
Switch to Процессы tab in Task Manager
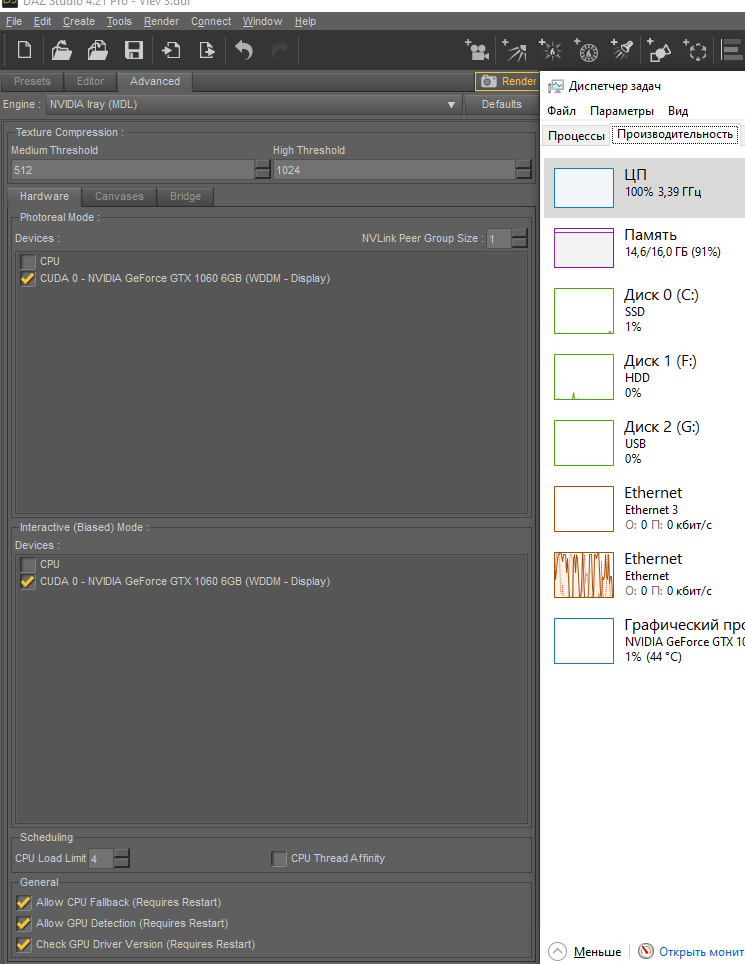tap(576, 136)
